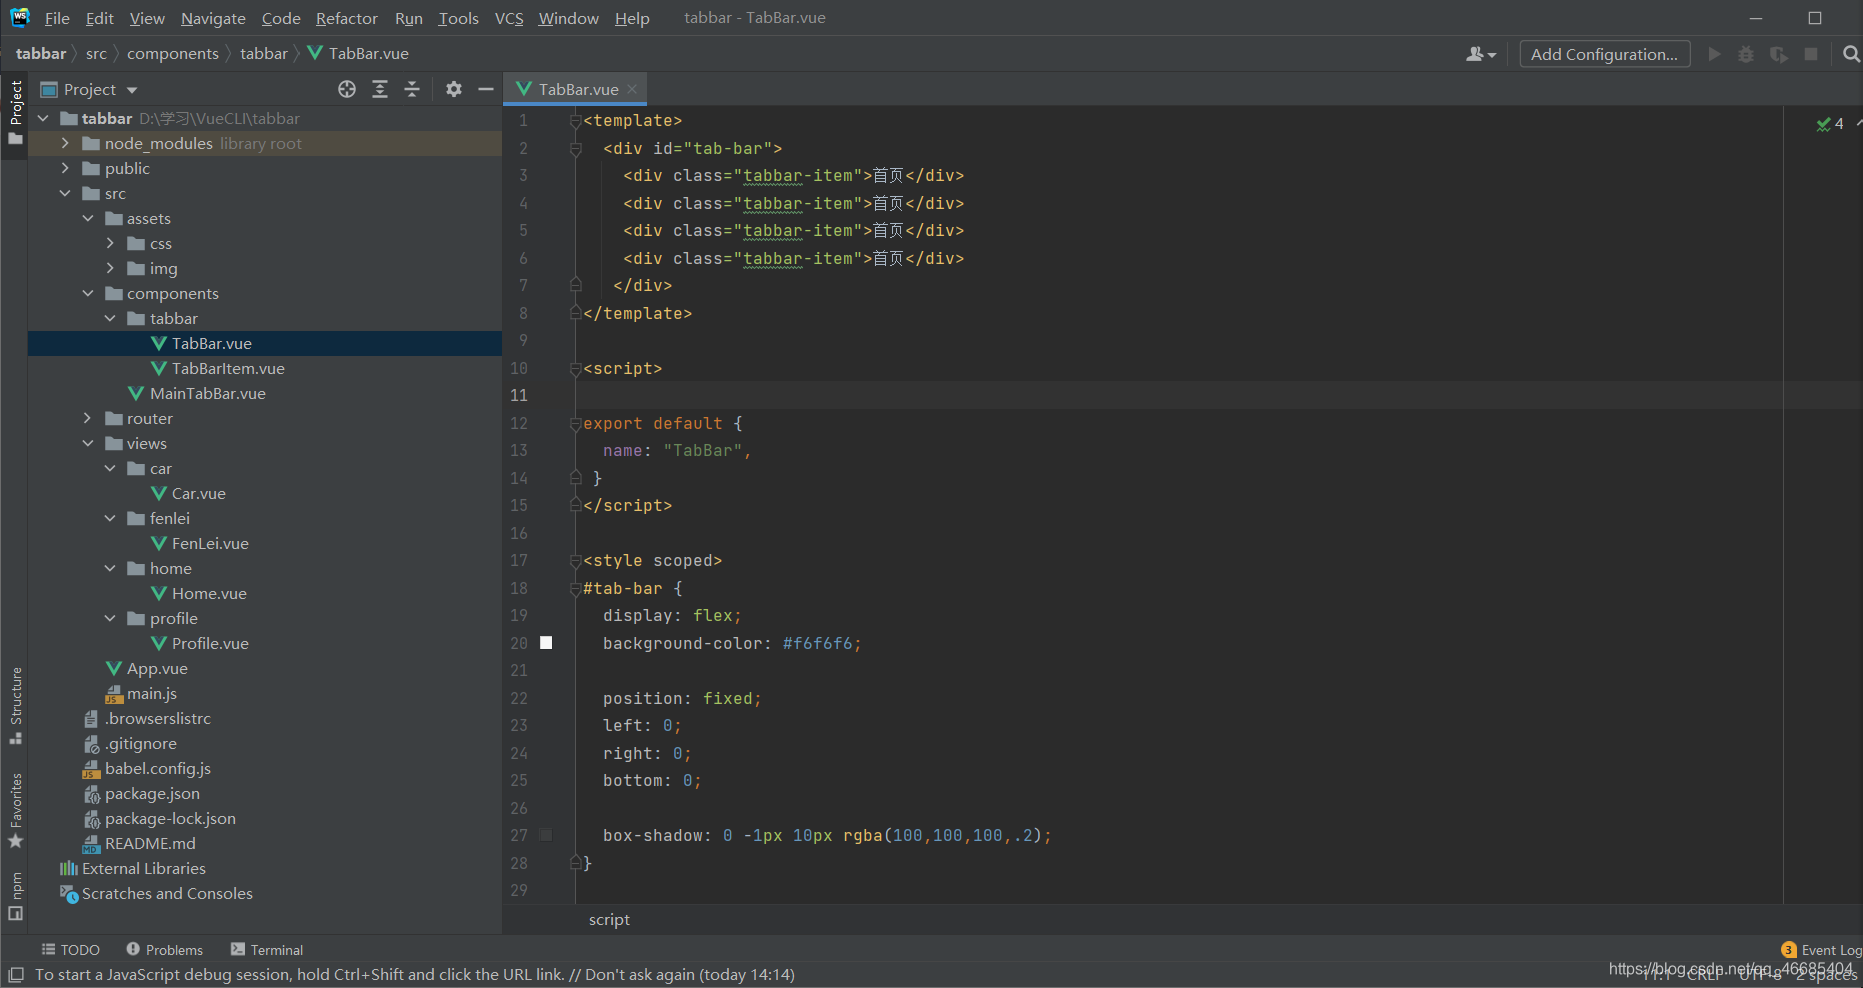This screenshot has width=1863, height=988.
Task: Collapse the views folder
Action: (x=88, y=443)
